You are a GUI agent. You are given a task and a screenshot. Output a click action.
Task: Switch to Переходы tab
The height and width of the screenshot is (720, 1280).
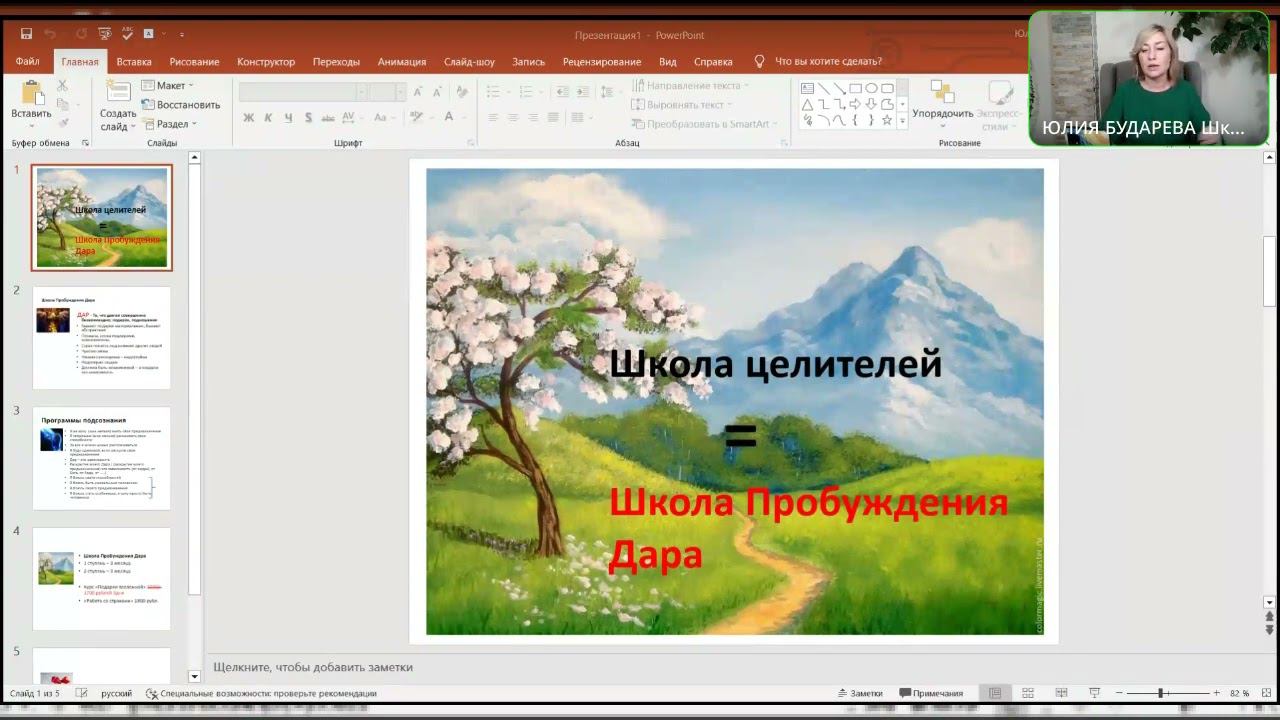(336, 61)
